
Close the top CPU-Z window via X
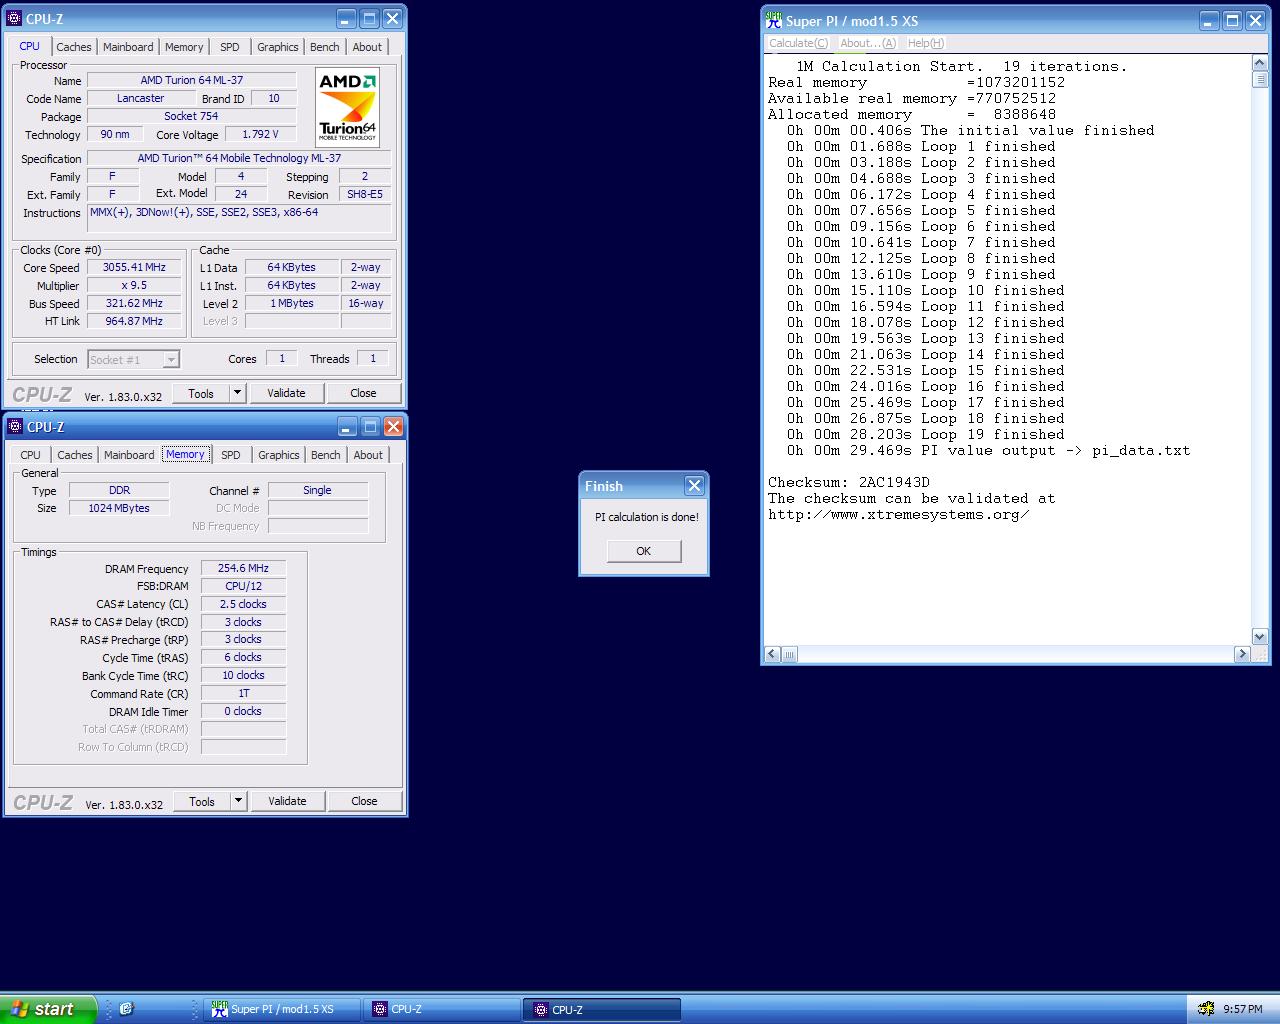[393, 18]
